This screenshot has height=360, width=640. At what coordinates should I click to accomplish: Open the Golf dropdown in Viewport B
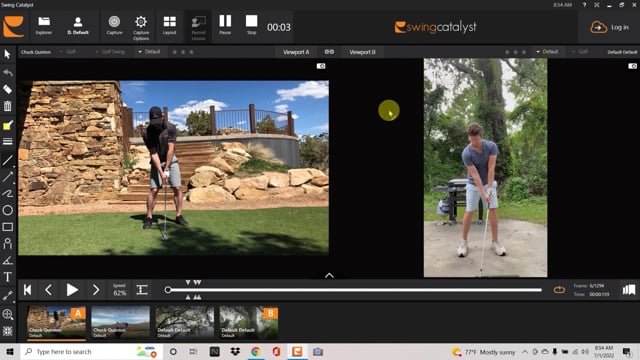580,52
